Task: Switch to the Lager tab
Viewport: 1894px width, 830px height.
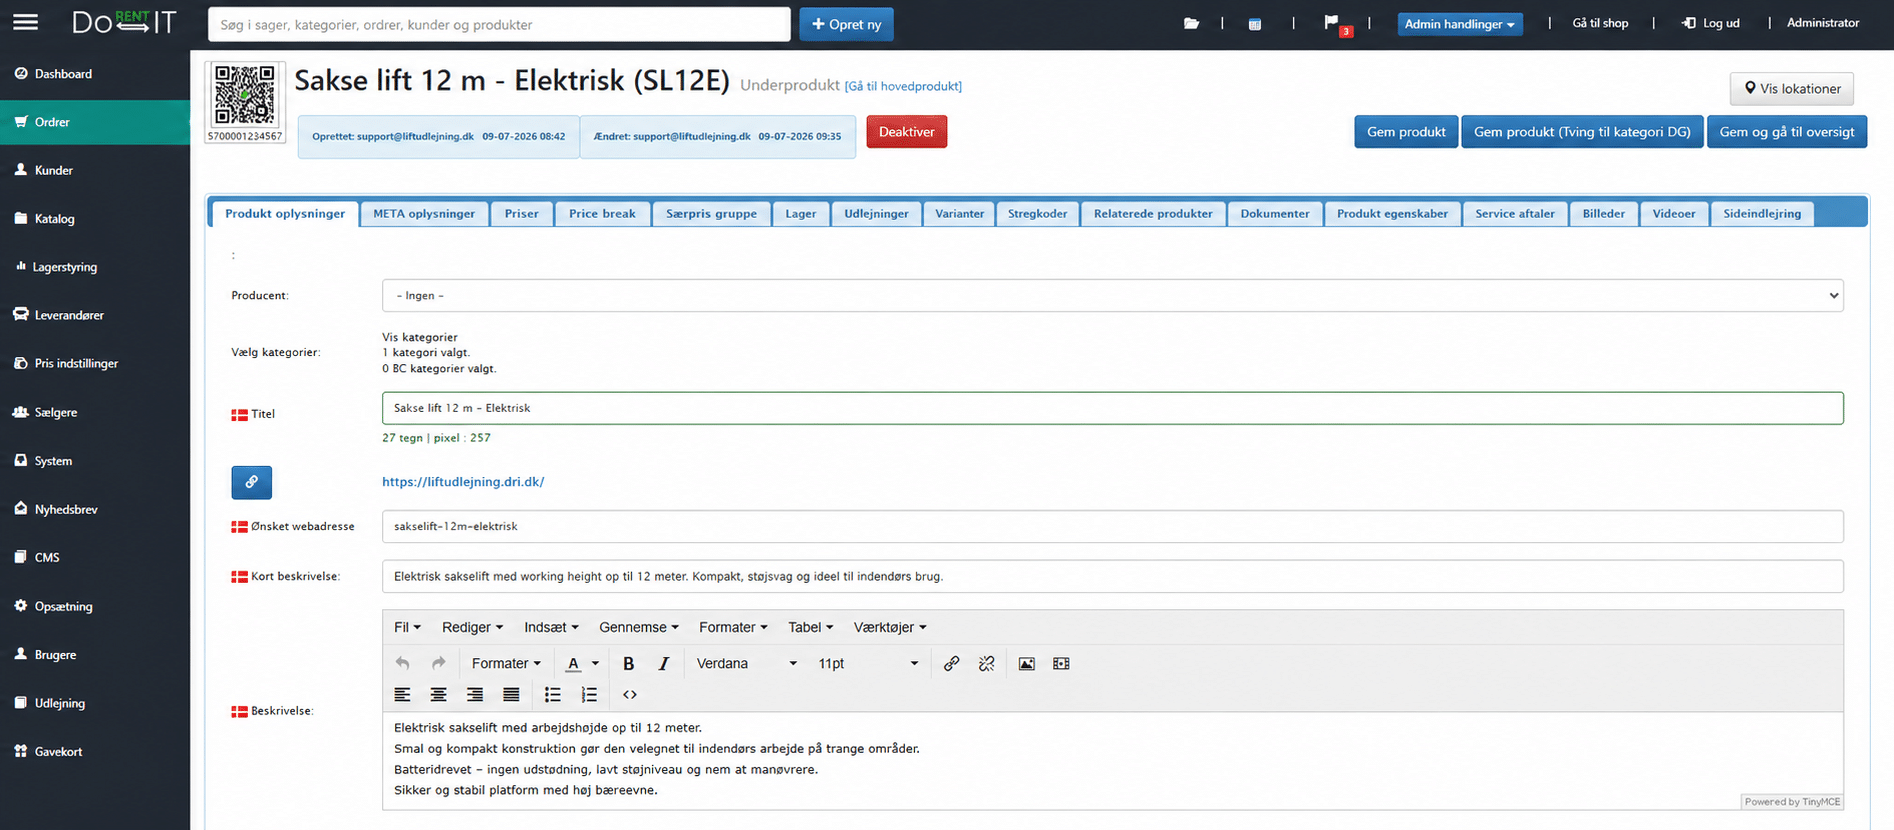Action: pos(801,214)
